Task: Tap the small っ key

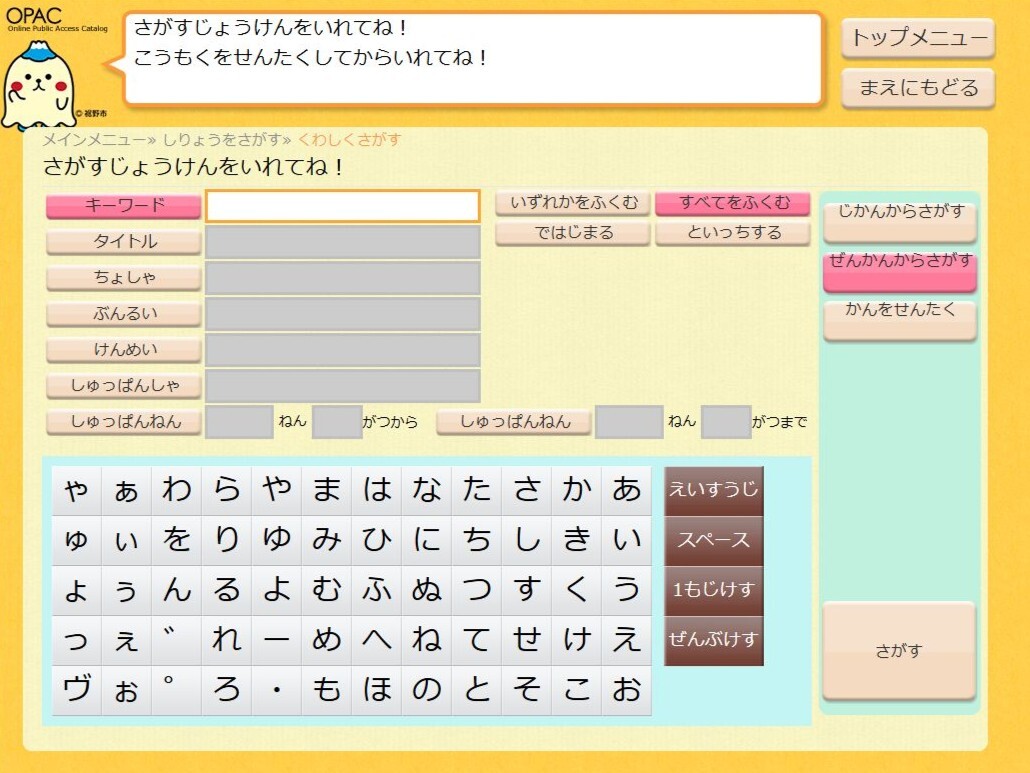Action: pos(78,641)
